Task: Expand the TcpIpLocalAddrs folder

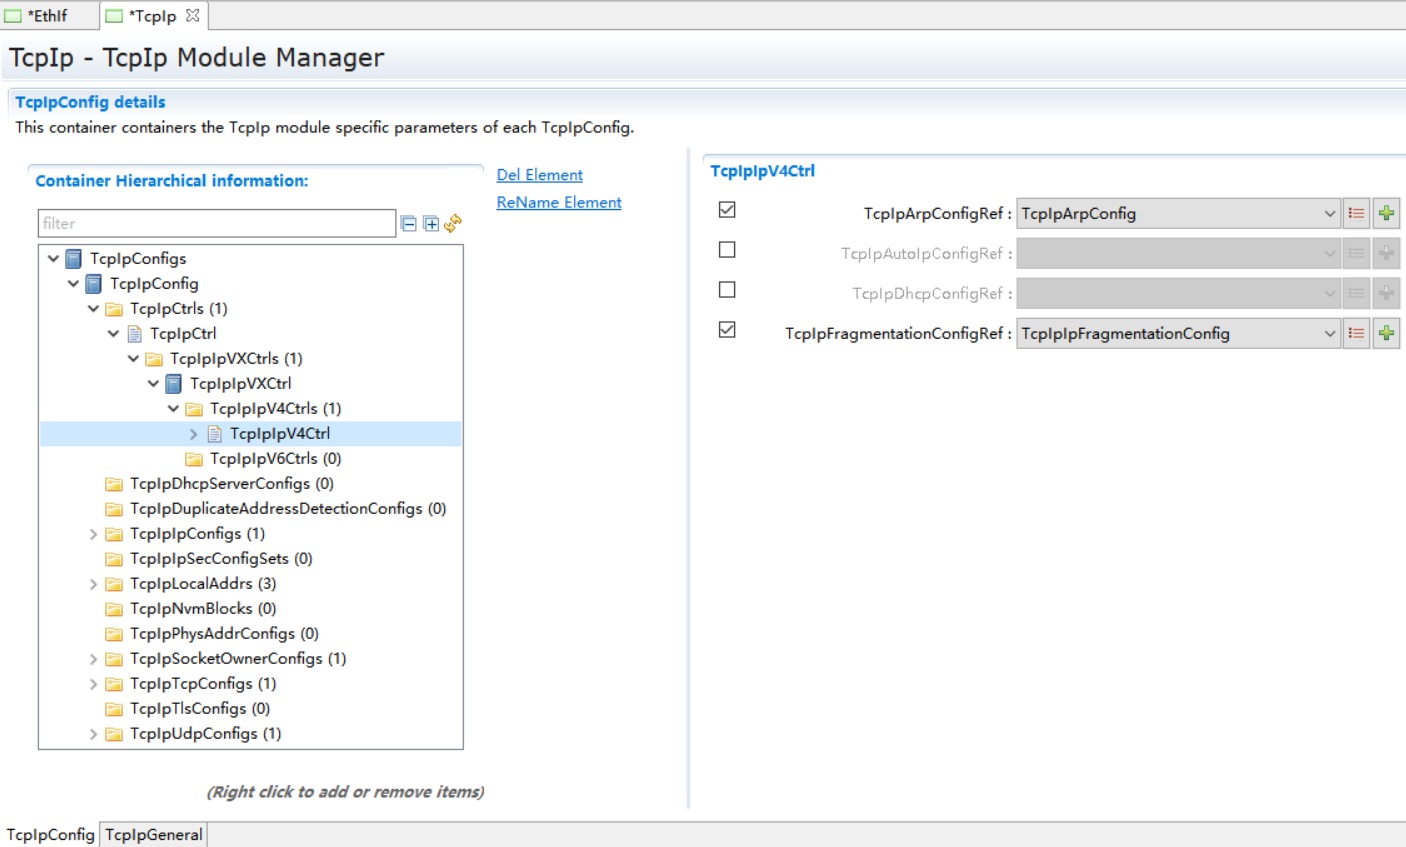Action: (x=94, y=584)
